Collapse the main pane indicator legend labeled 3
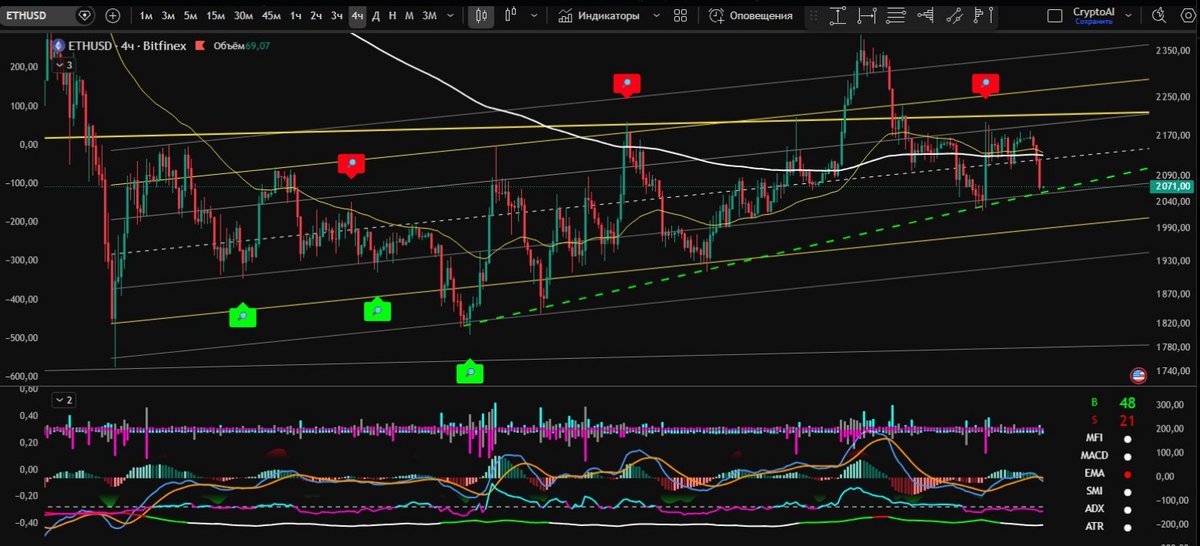Screen dimensions: 1200x546 [x=65, y=65]
